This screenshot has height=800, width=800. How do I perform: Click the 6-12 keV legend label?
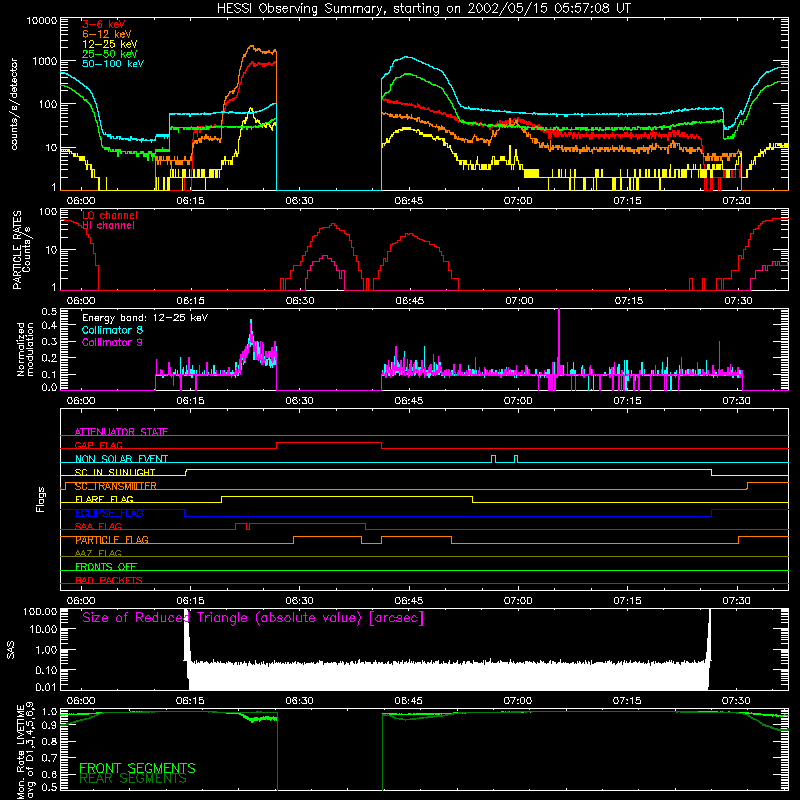106,34
